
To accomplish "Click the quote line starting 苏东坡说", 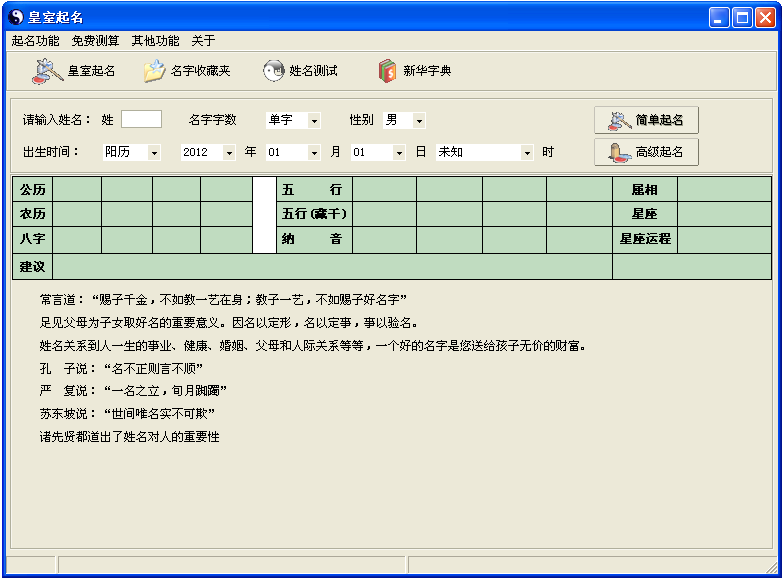I will [127, 414].
